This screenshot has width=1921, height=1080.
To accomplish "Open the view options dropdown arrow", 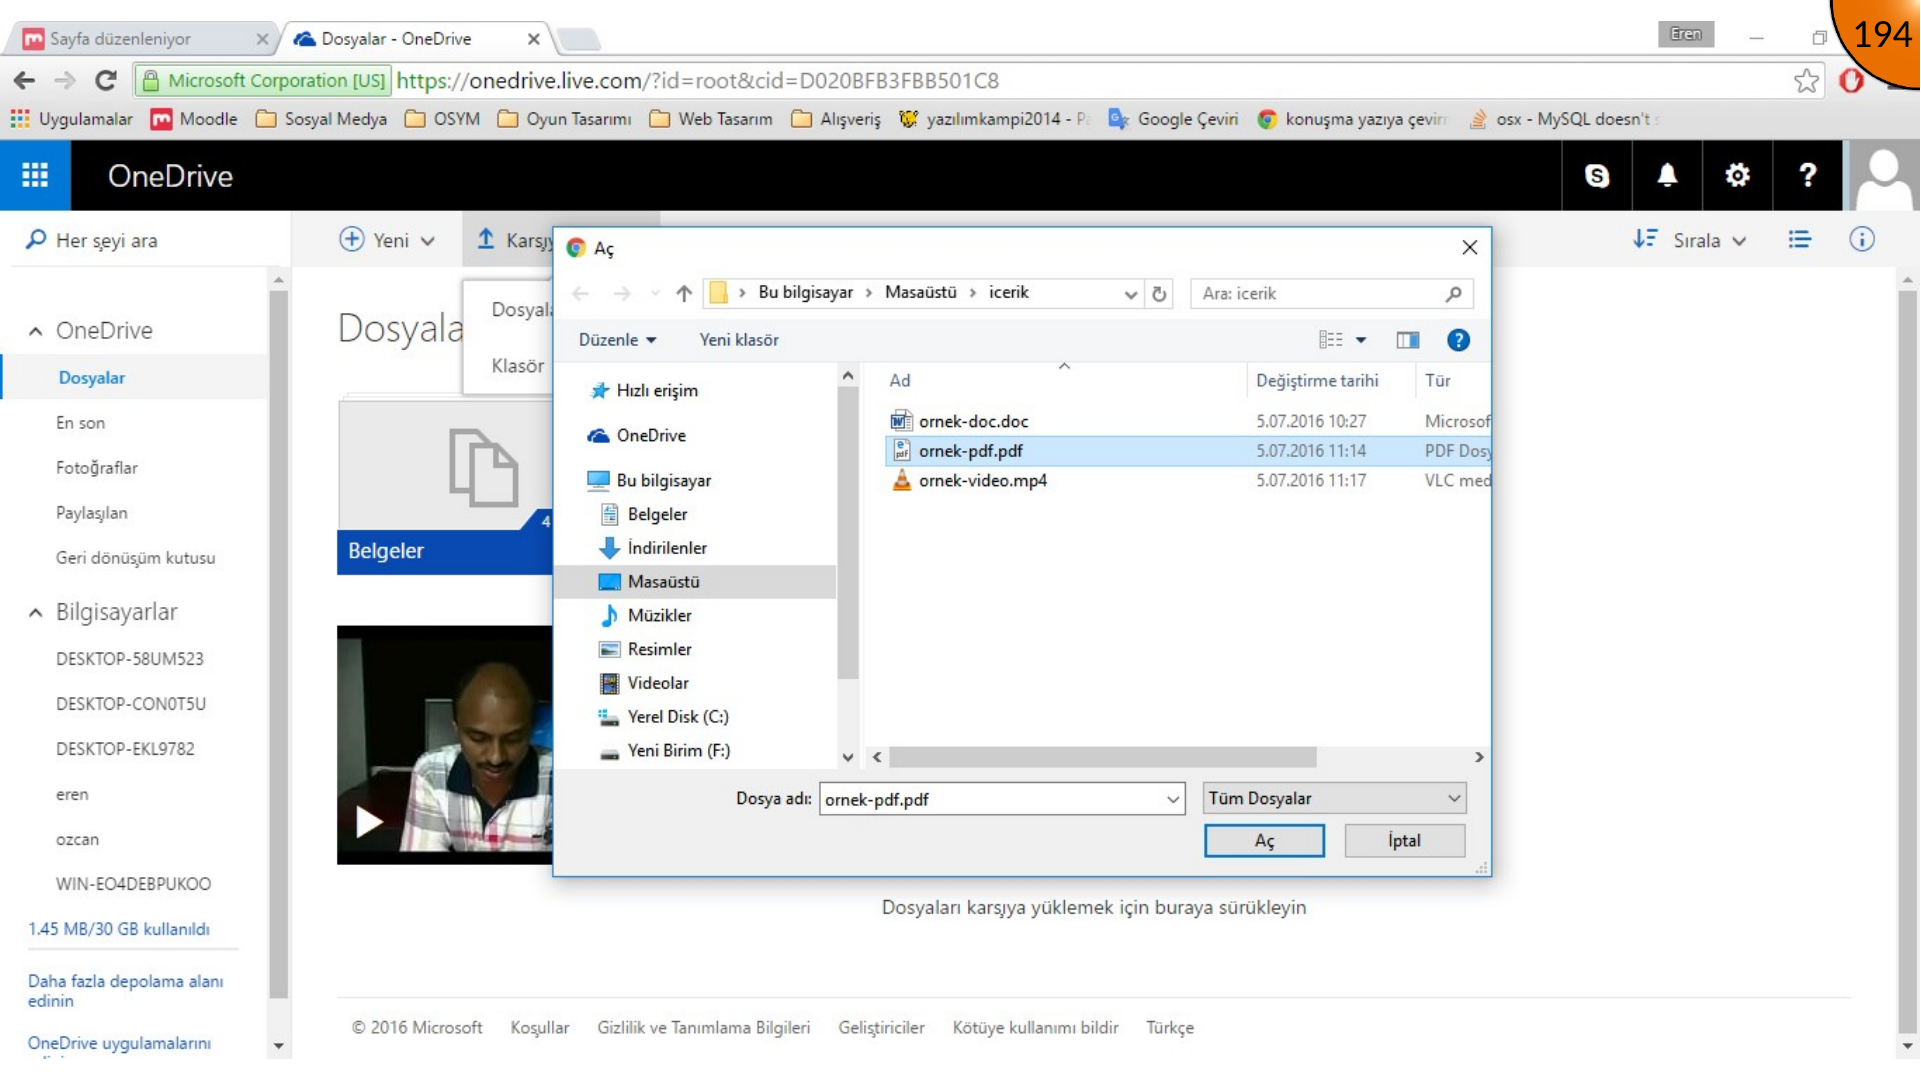I will click(x=1361, y=340).
